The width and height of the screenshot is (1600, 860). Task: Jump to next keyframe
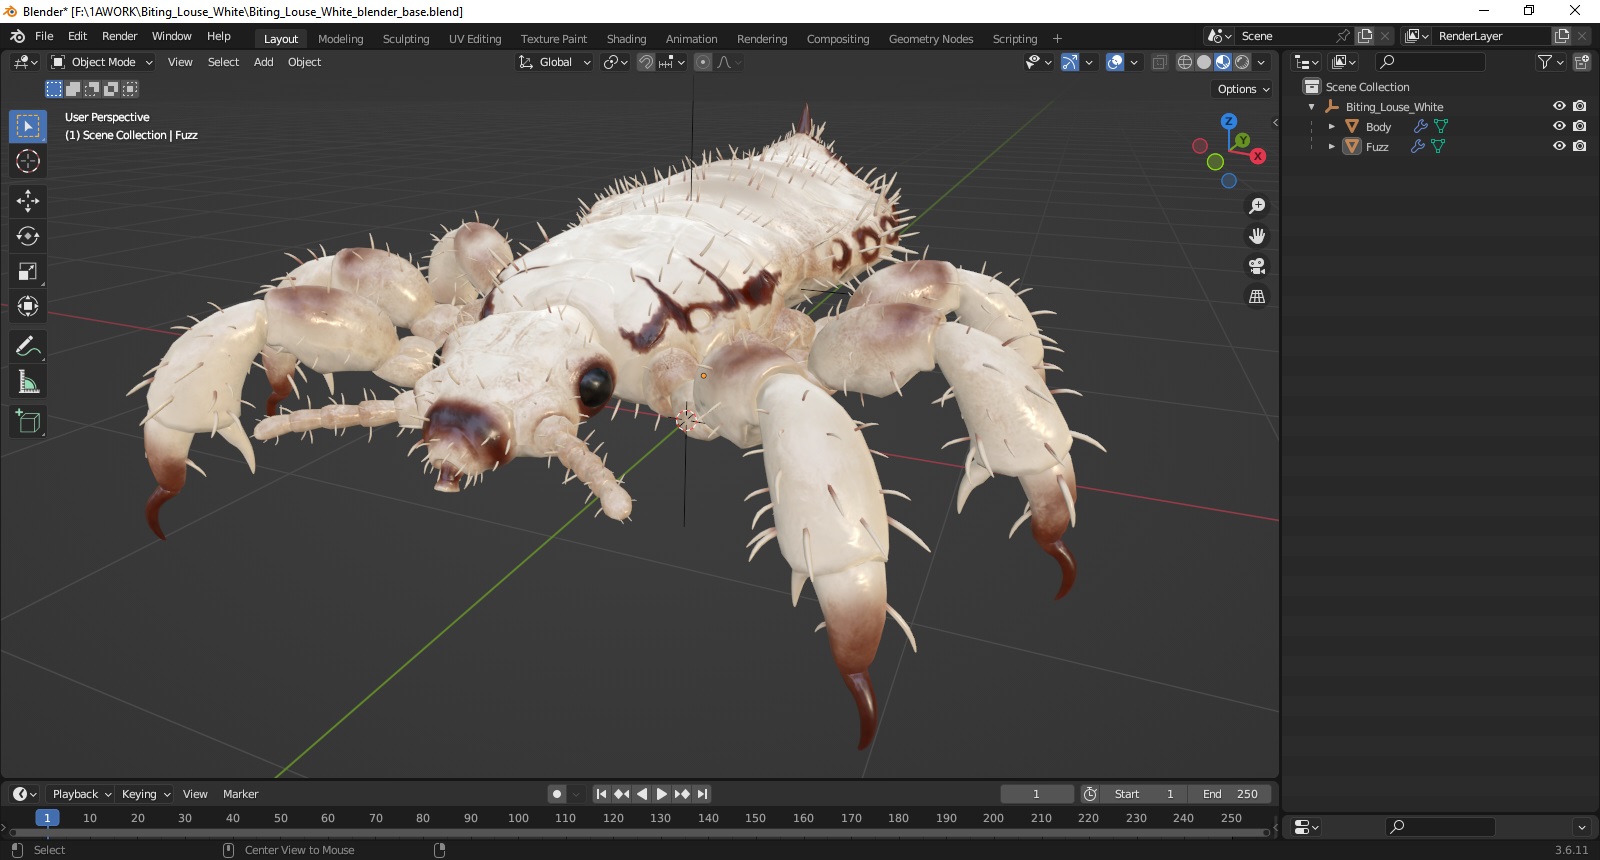[682, 794]
